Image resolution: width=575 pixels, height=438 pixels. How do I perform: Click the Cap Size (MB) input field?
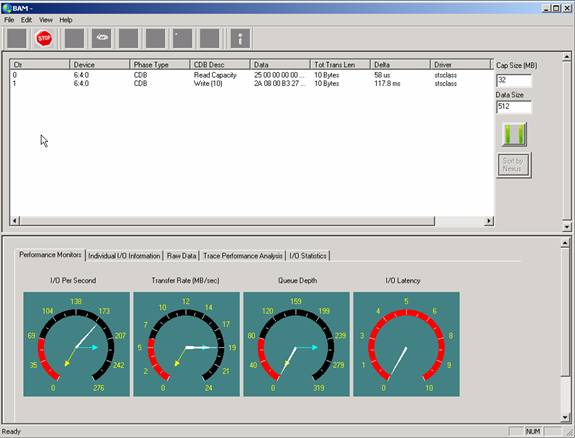coord(514,80)
